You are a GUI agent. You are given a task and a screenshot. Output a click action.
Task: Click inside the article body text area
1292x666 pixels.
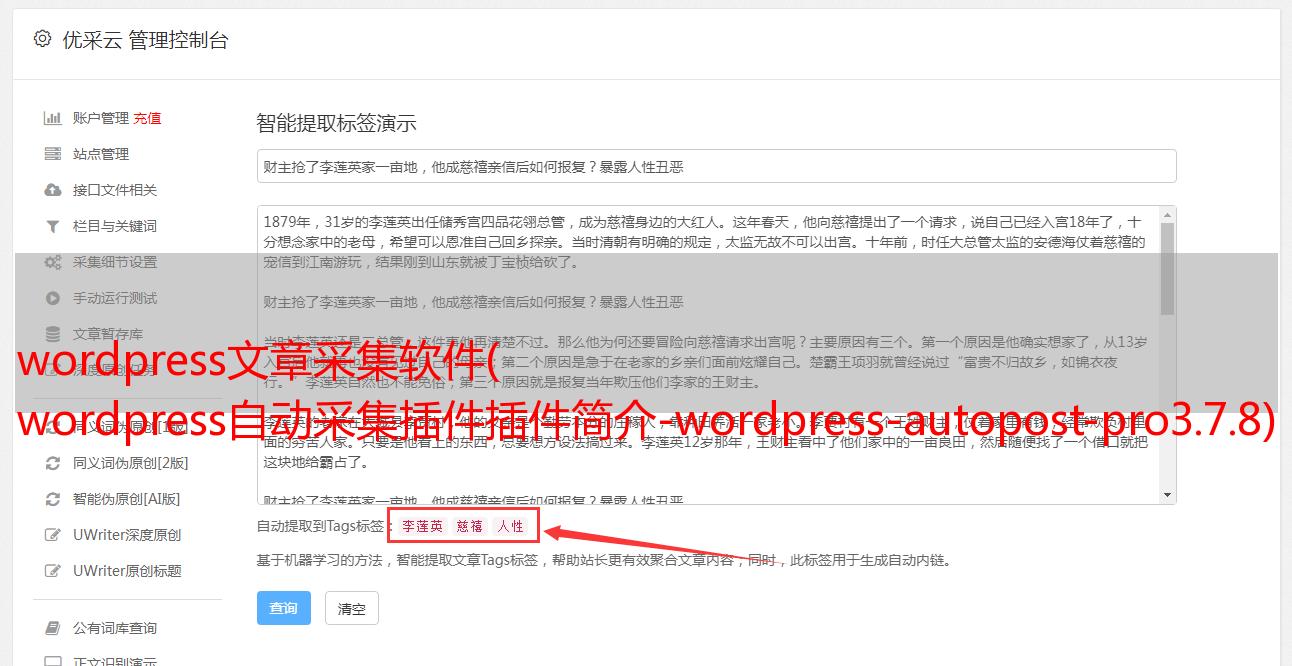[x=716, y=355]
